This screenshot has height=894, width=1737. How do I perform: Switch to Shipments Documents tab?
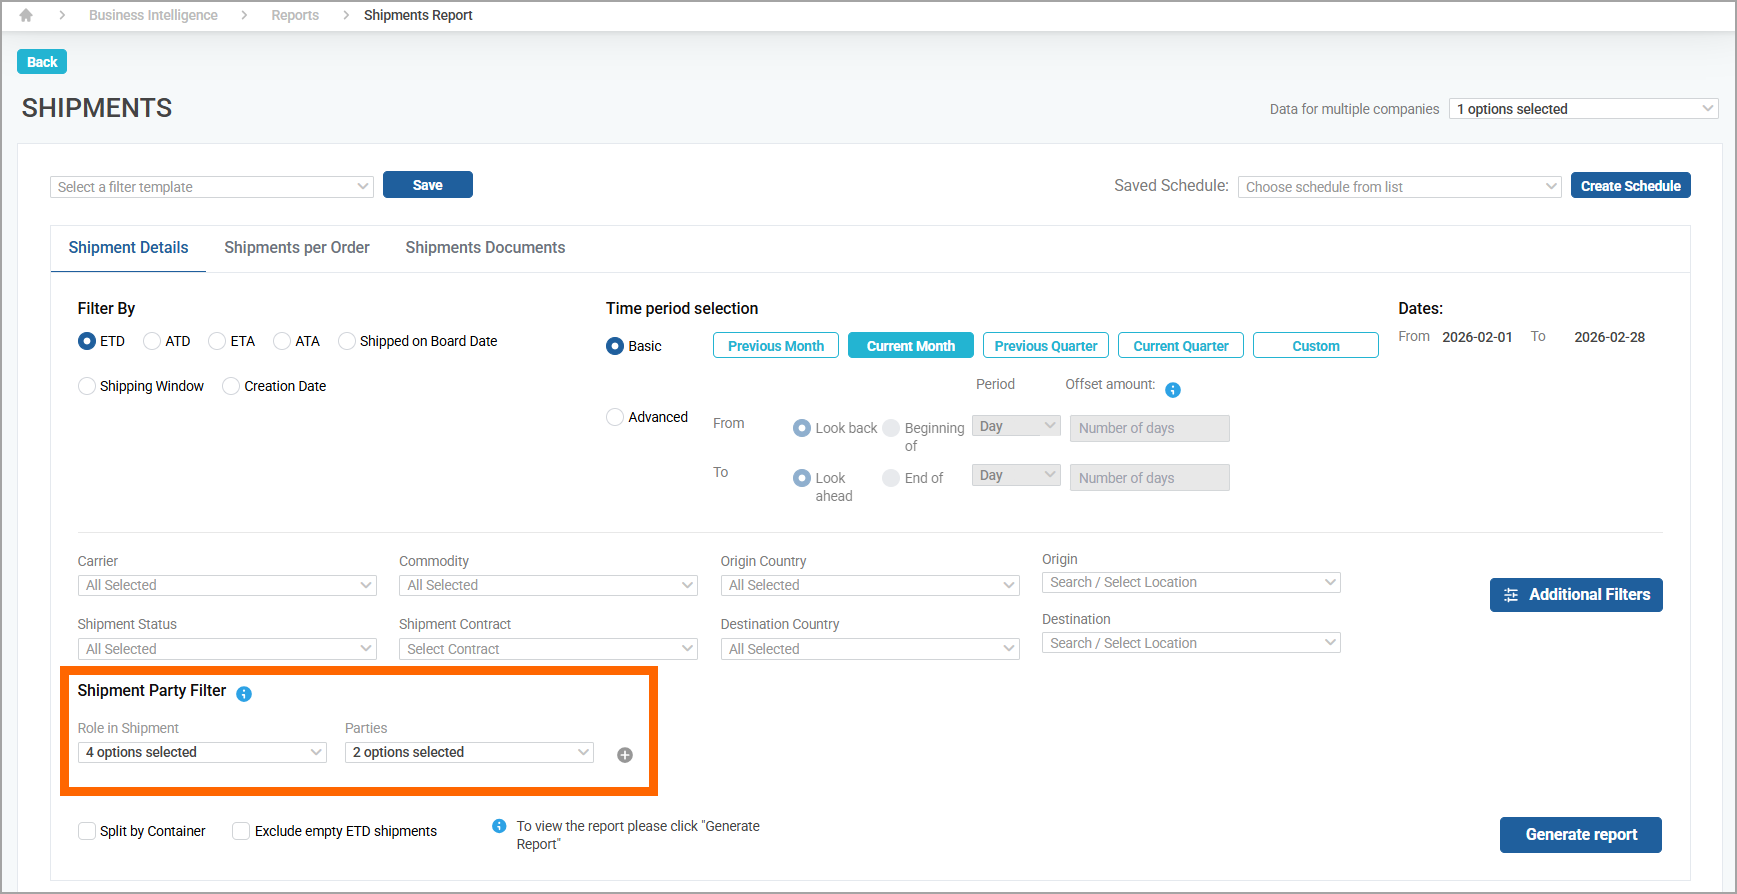point(485,248)
